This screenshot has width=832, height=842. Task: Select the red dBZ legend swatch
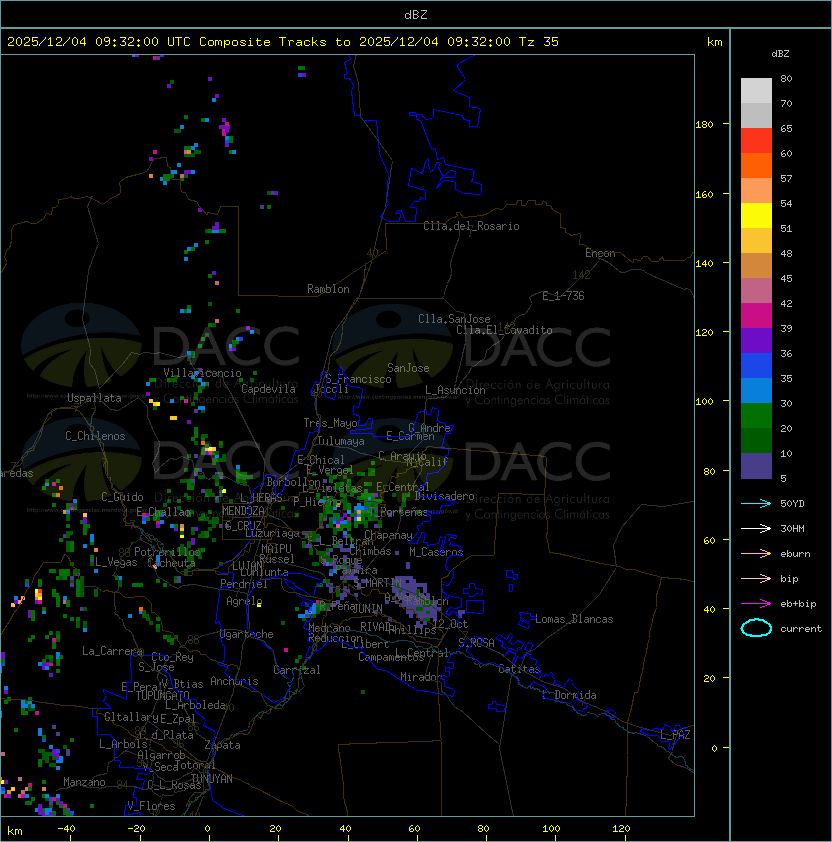pyautogui.click(x=756, y=141)
